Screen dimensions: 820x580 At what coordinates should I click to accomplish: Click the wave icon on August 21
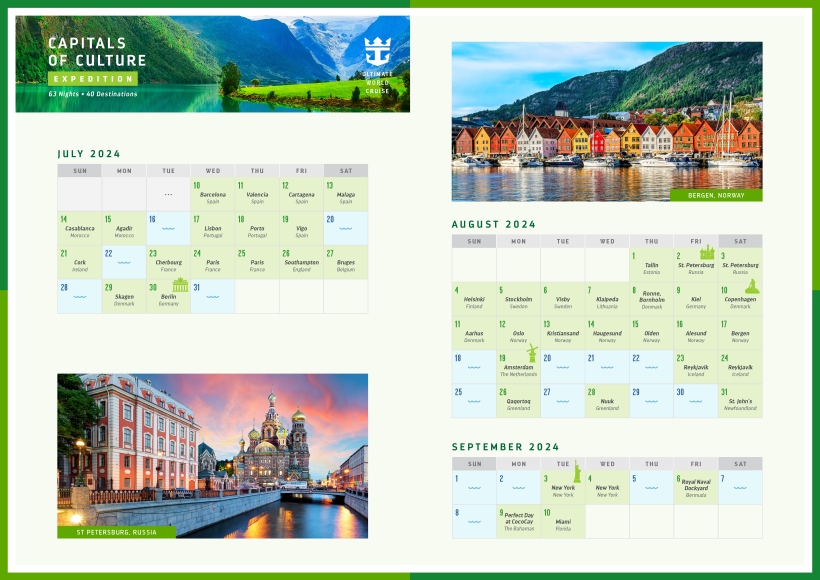pos(607,367)
